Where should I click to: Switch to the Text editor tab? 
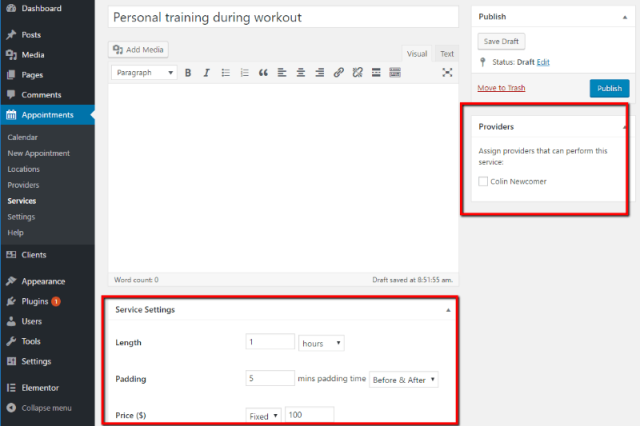446,54
